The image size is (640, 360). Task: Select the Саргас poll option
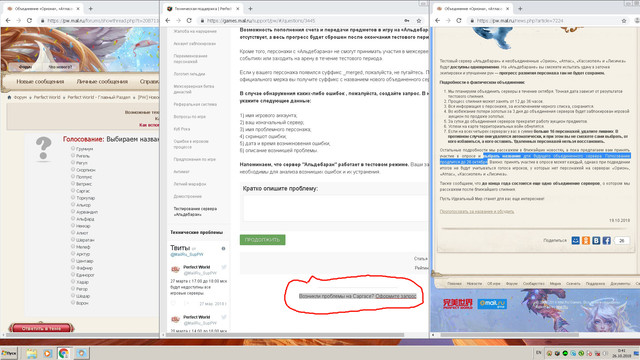pyautogui.click(x=73, y=191)
